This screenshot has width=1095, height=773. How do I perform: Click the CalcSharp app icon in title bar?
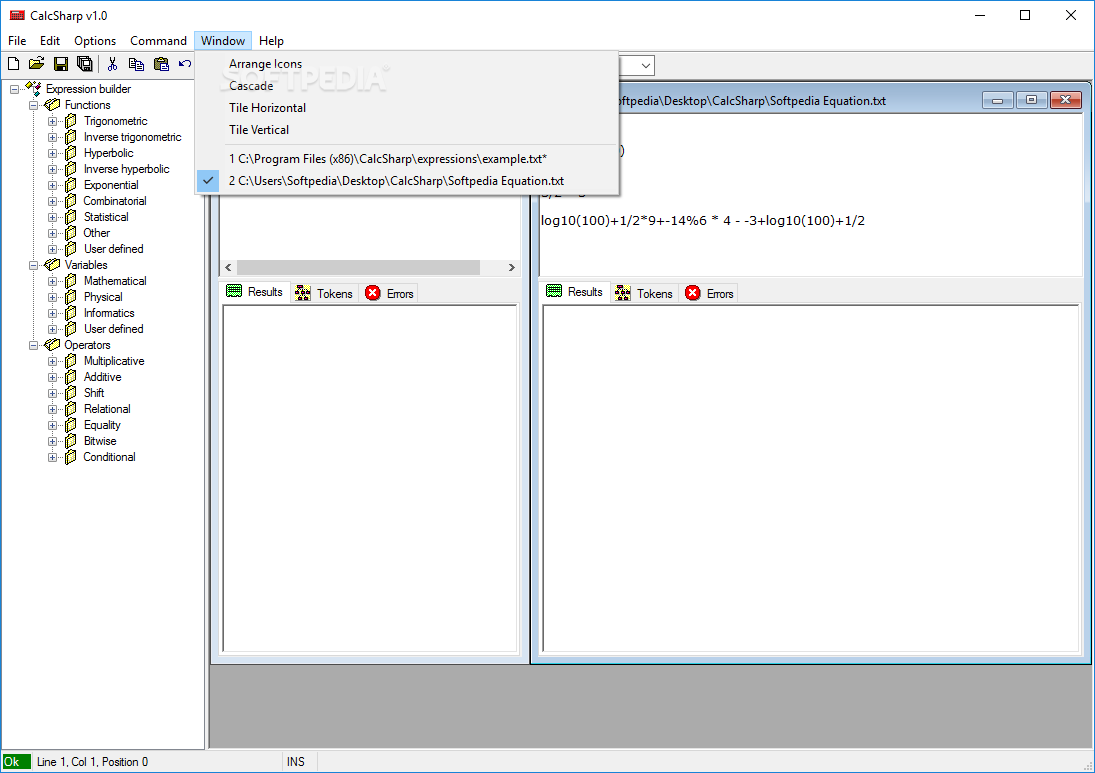coord(17,15)
